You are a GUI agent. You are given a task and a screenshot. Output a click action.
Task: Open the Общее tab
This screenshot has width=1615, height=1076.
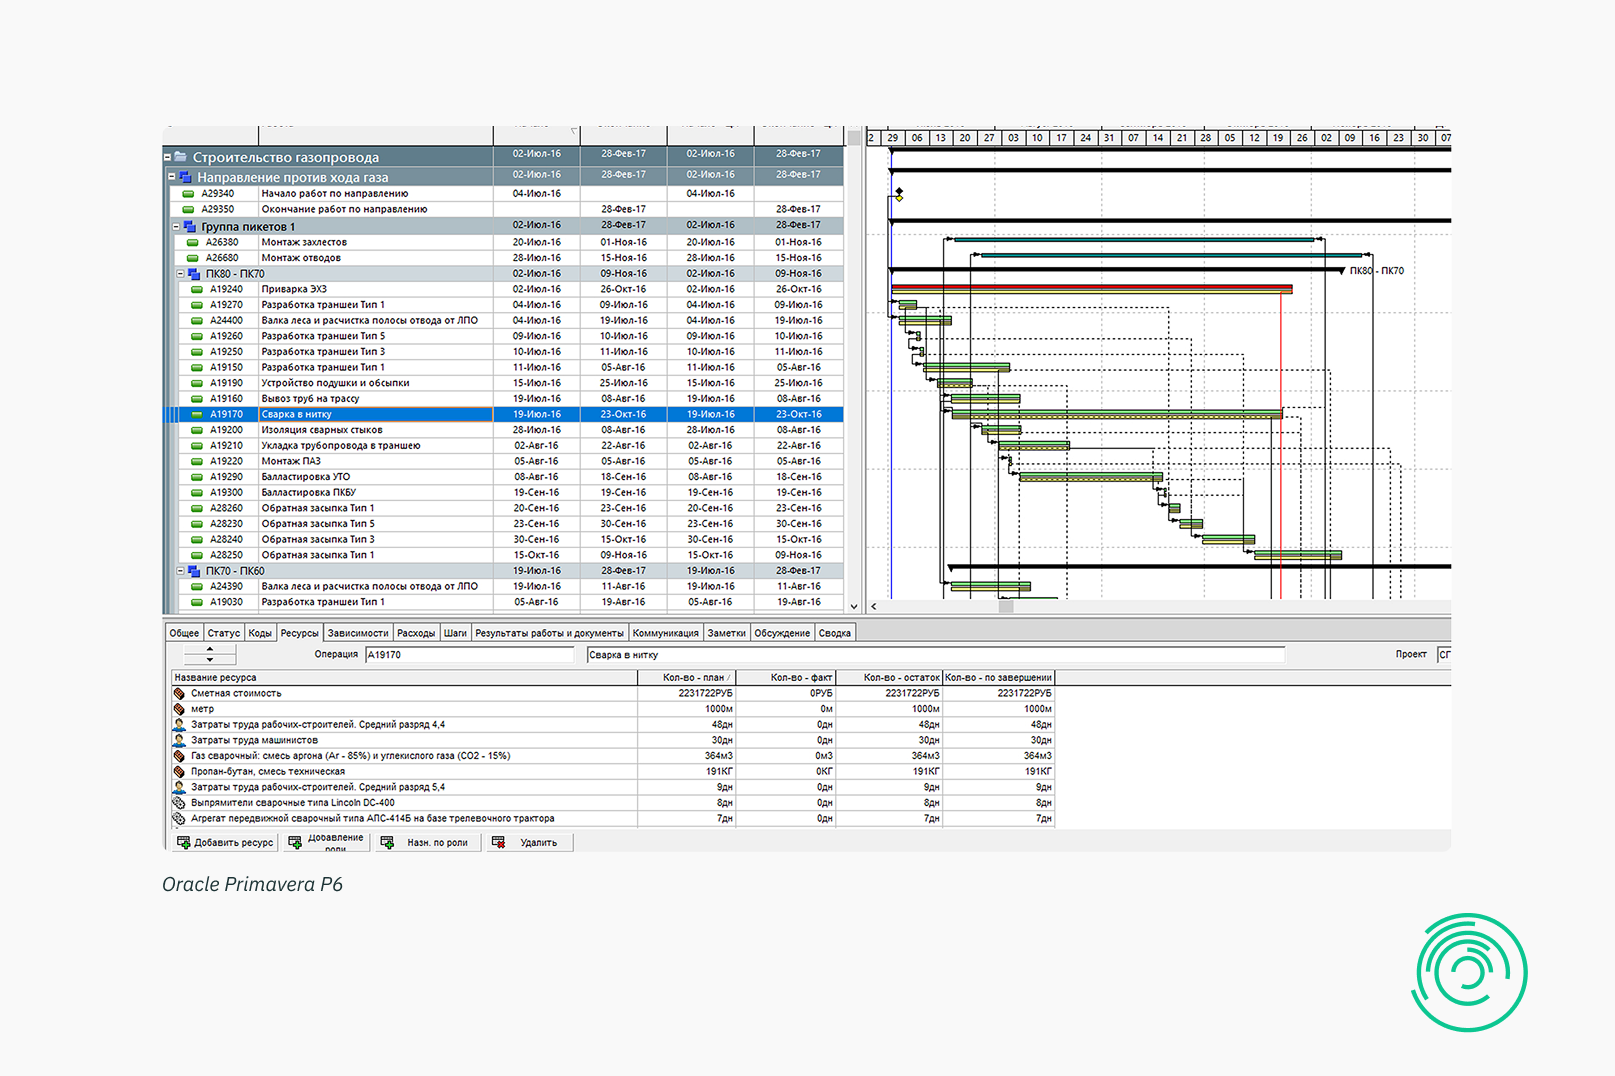[184, 633]
